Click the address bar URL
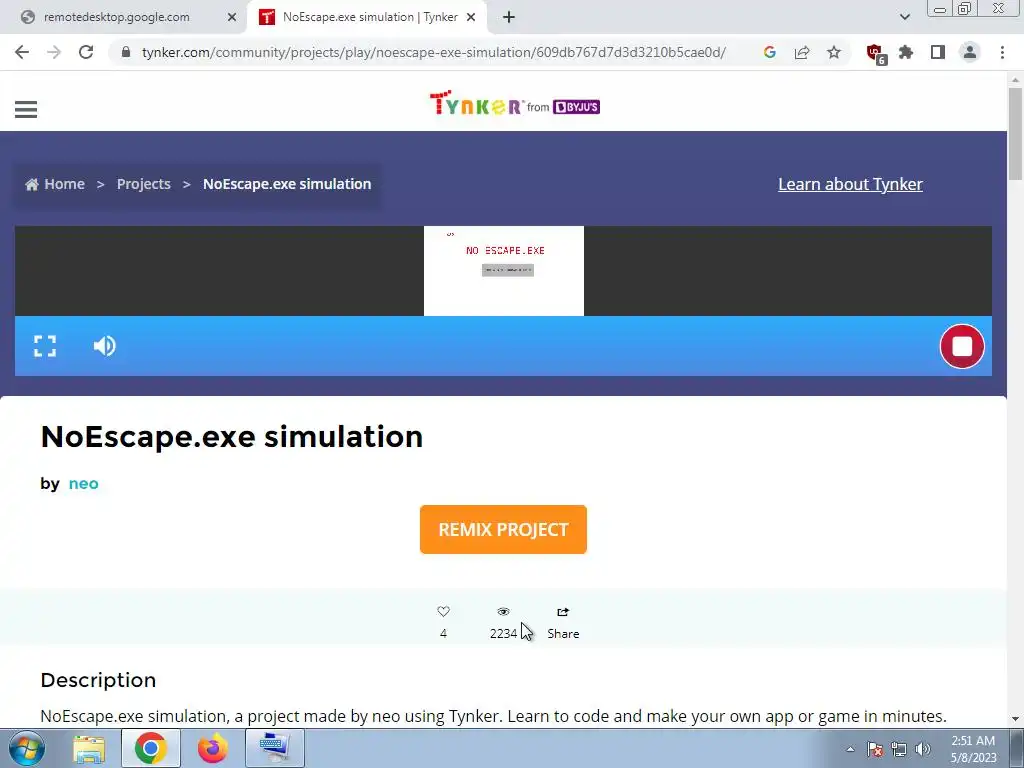This screenshot has height=768, width=1024. 434,52
